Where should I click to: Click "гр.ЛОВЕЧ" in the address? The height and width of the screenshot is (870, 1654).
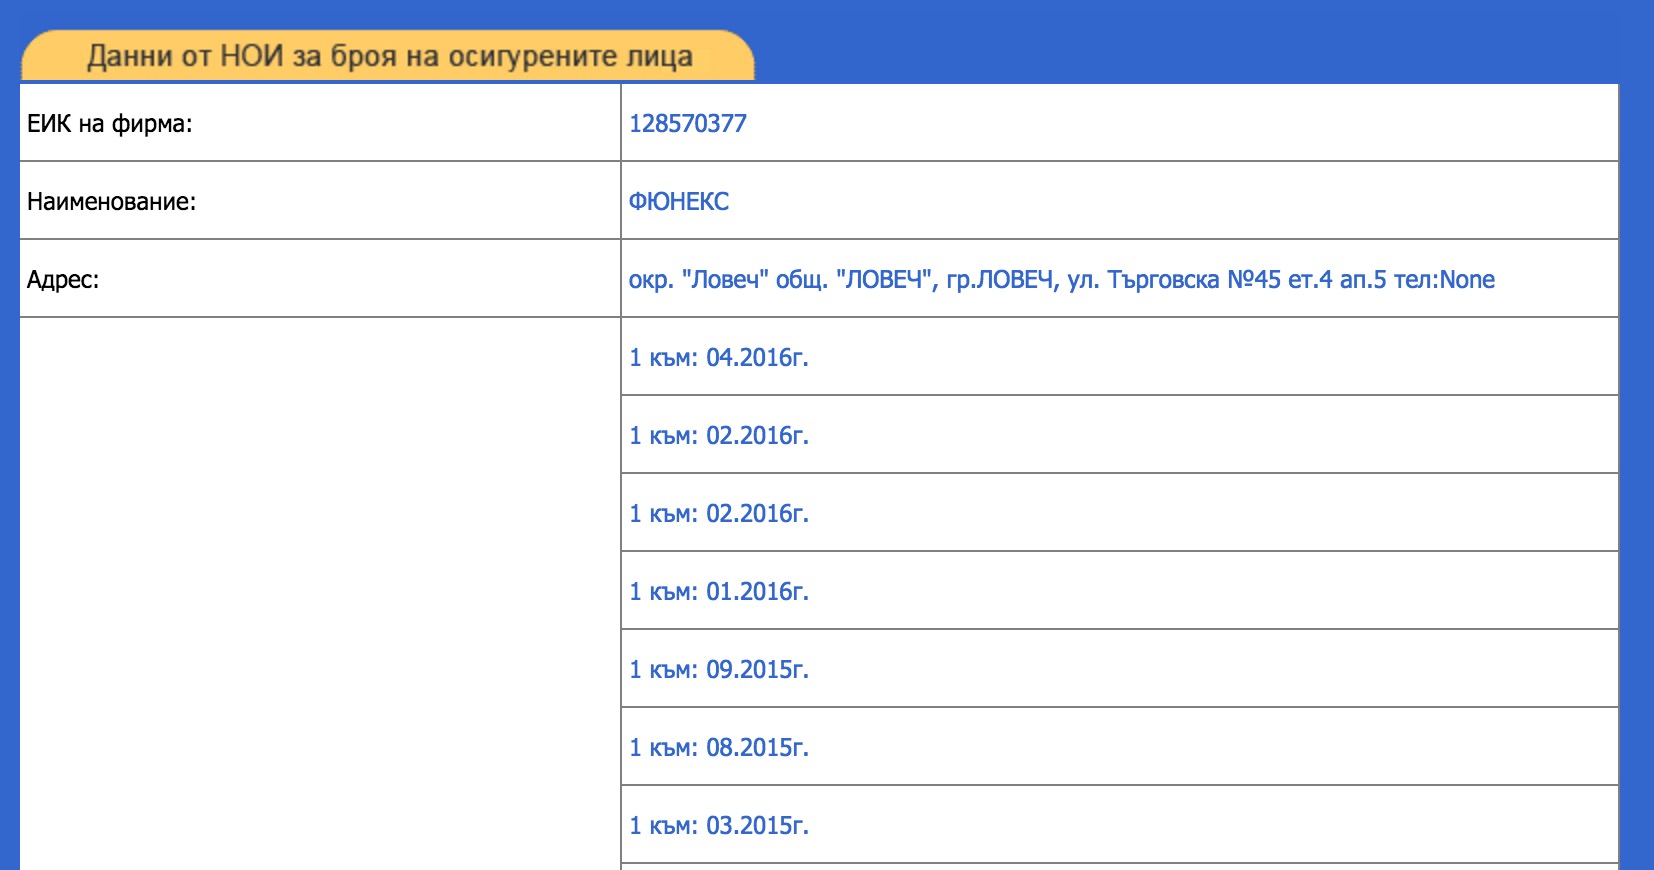click(x=1001, y=279)
